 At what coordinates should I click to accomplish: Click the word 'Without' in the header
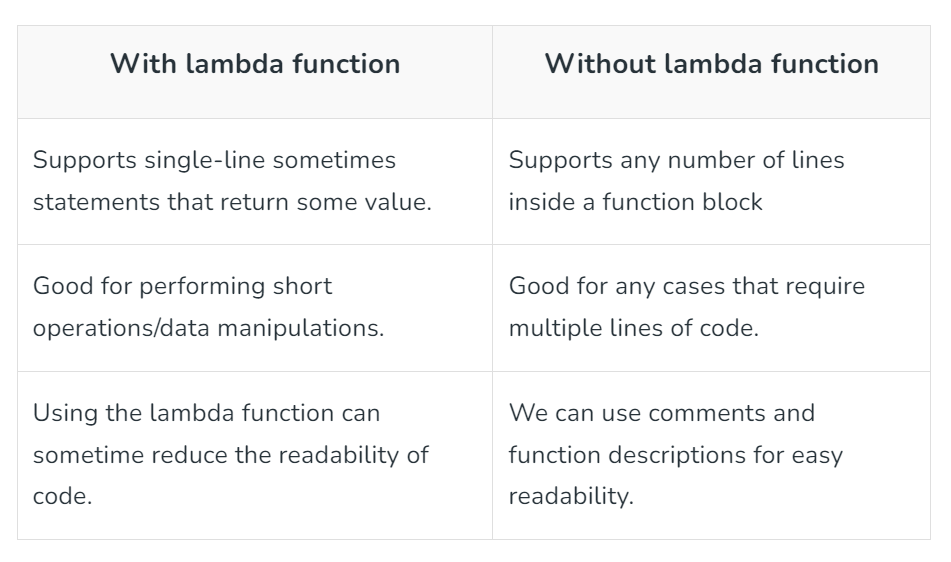600,64
